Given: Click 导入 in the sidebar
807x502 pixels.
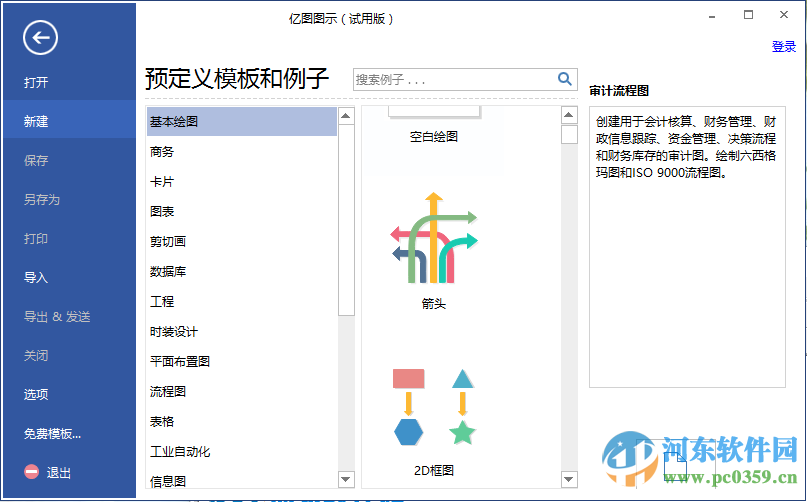Looking at the screenshot, I should [x=36, y=278].
